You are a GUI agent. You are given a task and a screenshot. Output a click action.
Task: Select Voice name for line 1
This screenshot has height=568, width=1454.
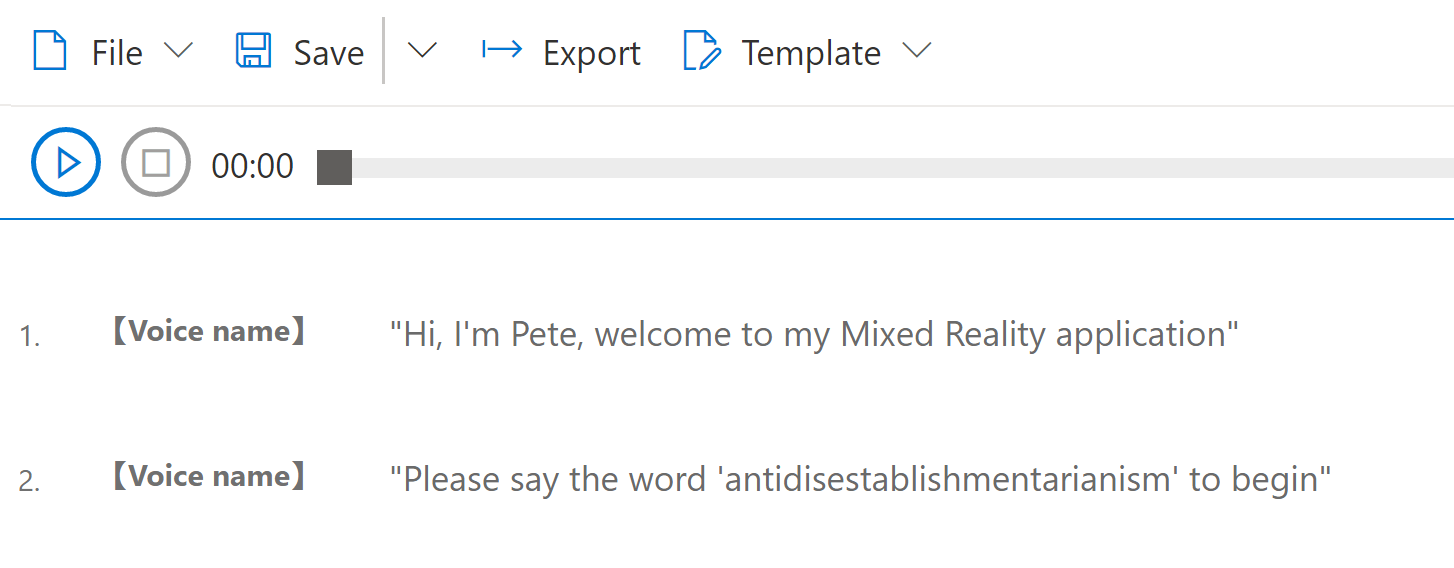pyautogui.click(x=207, y=332)
